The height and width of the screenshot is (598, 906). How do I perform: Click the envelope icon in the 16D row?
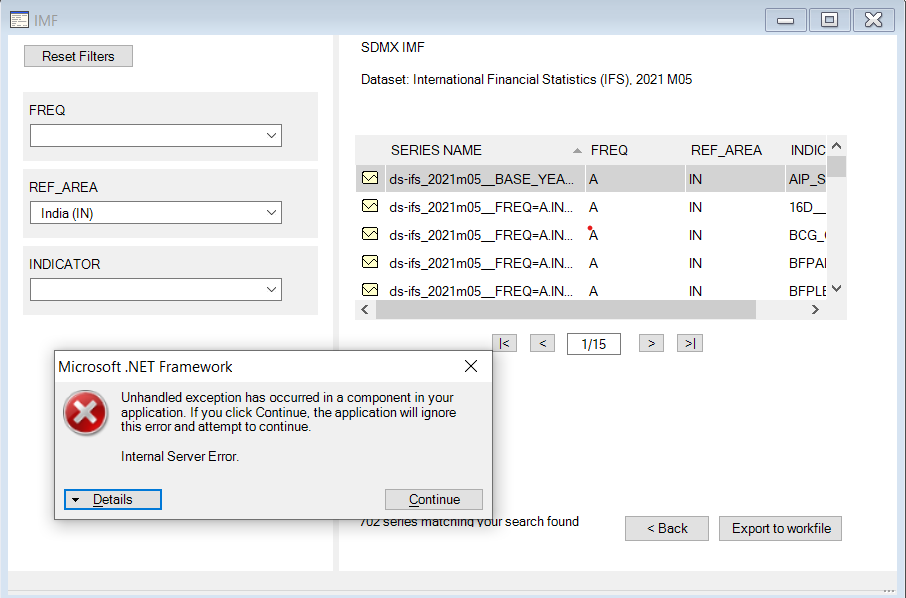tap(370, 206)
